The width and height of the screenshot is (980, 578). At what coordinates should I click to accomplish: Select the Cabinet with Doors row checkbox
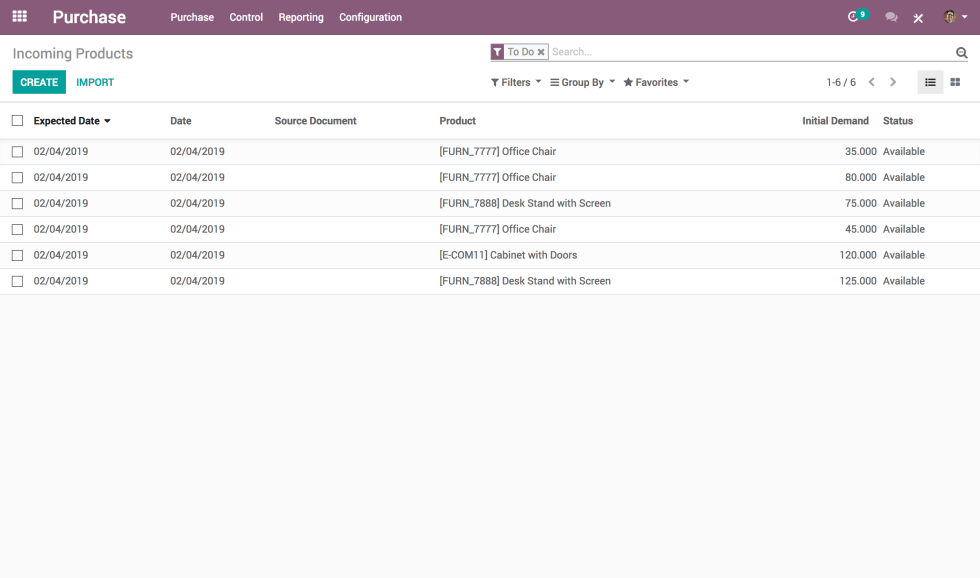pyautogui.click(x=16, y=255)
